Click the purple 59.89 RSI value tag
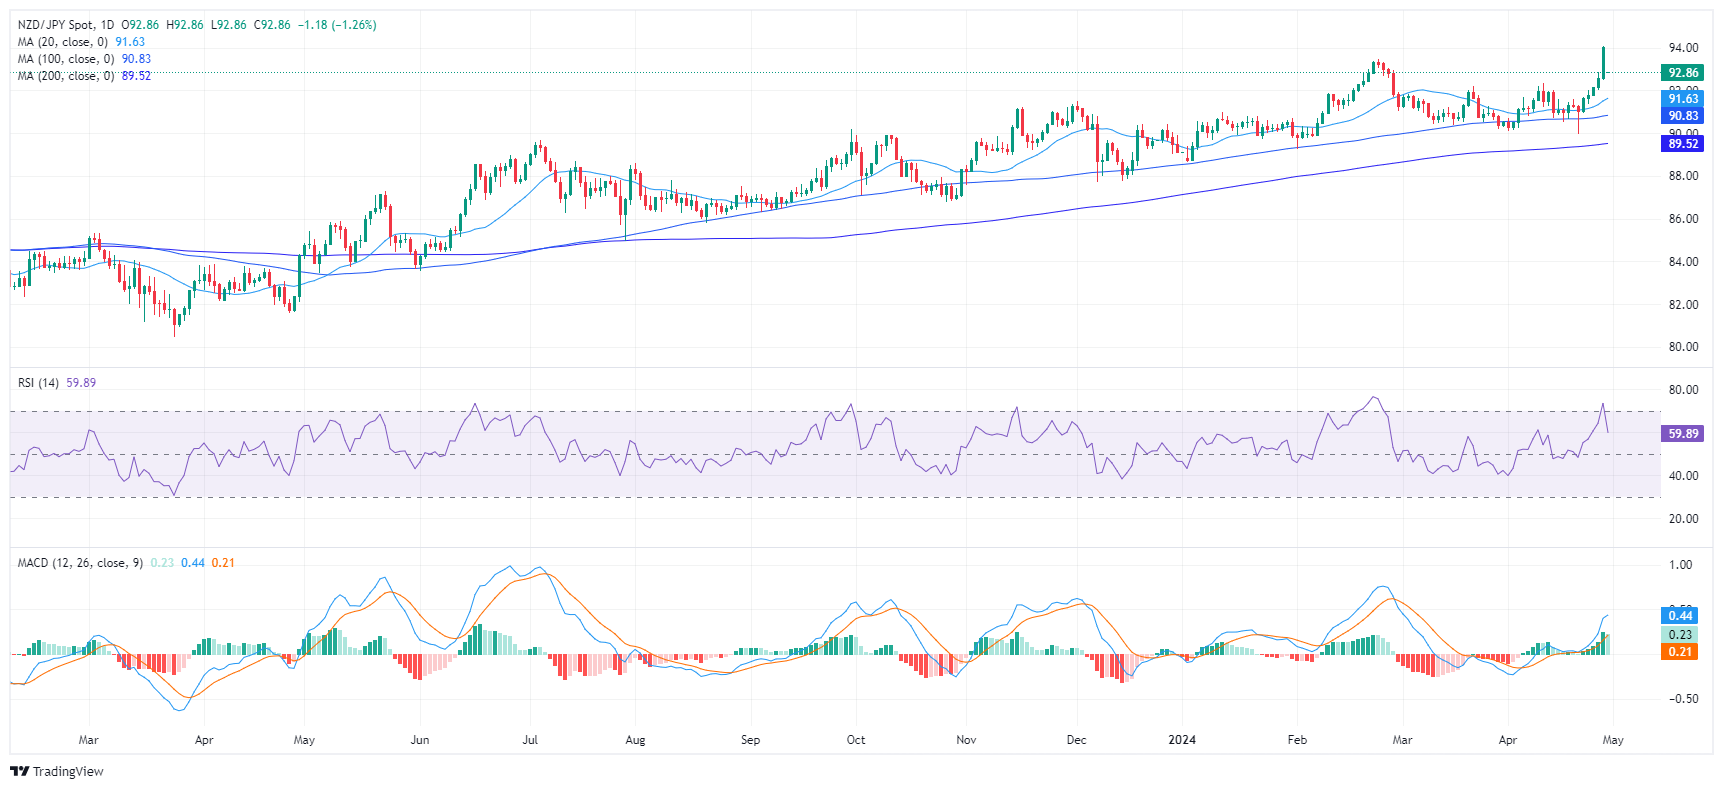 [1683, 434]
